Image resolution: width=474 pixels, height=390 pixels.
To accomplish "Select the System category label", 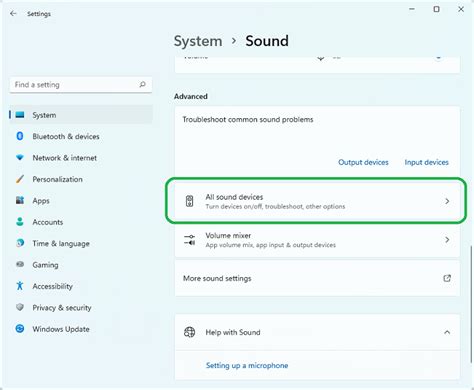I will tap(44, 115).
